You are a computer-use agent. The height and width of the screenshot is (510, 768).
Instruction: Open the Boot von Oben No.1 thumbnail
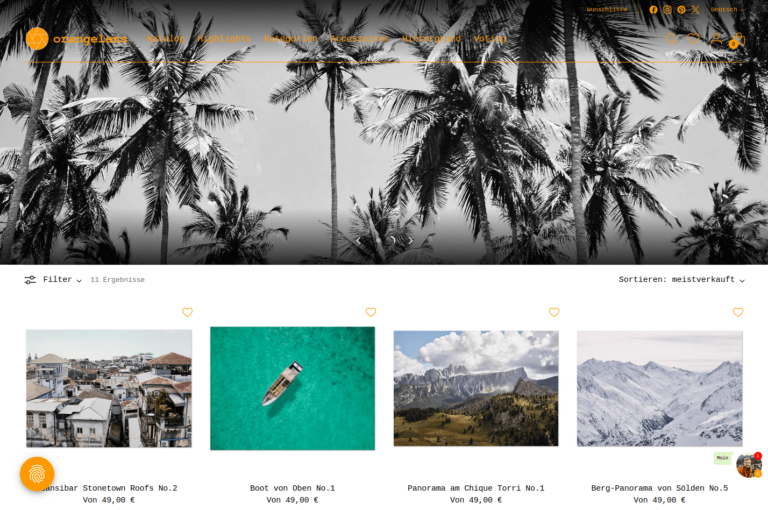(x=292, y=389)
